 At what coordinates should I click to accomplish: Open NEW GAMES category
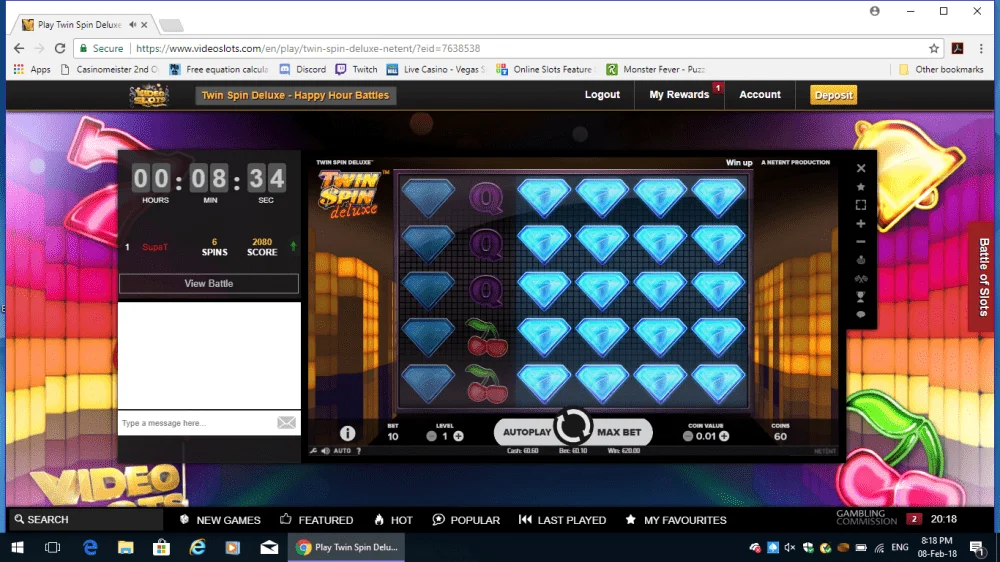click(x=221, y=520)
